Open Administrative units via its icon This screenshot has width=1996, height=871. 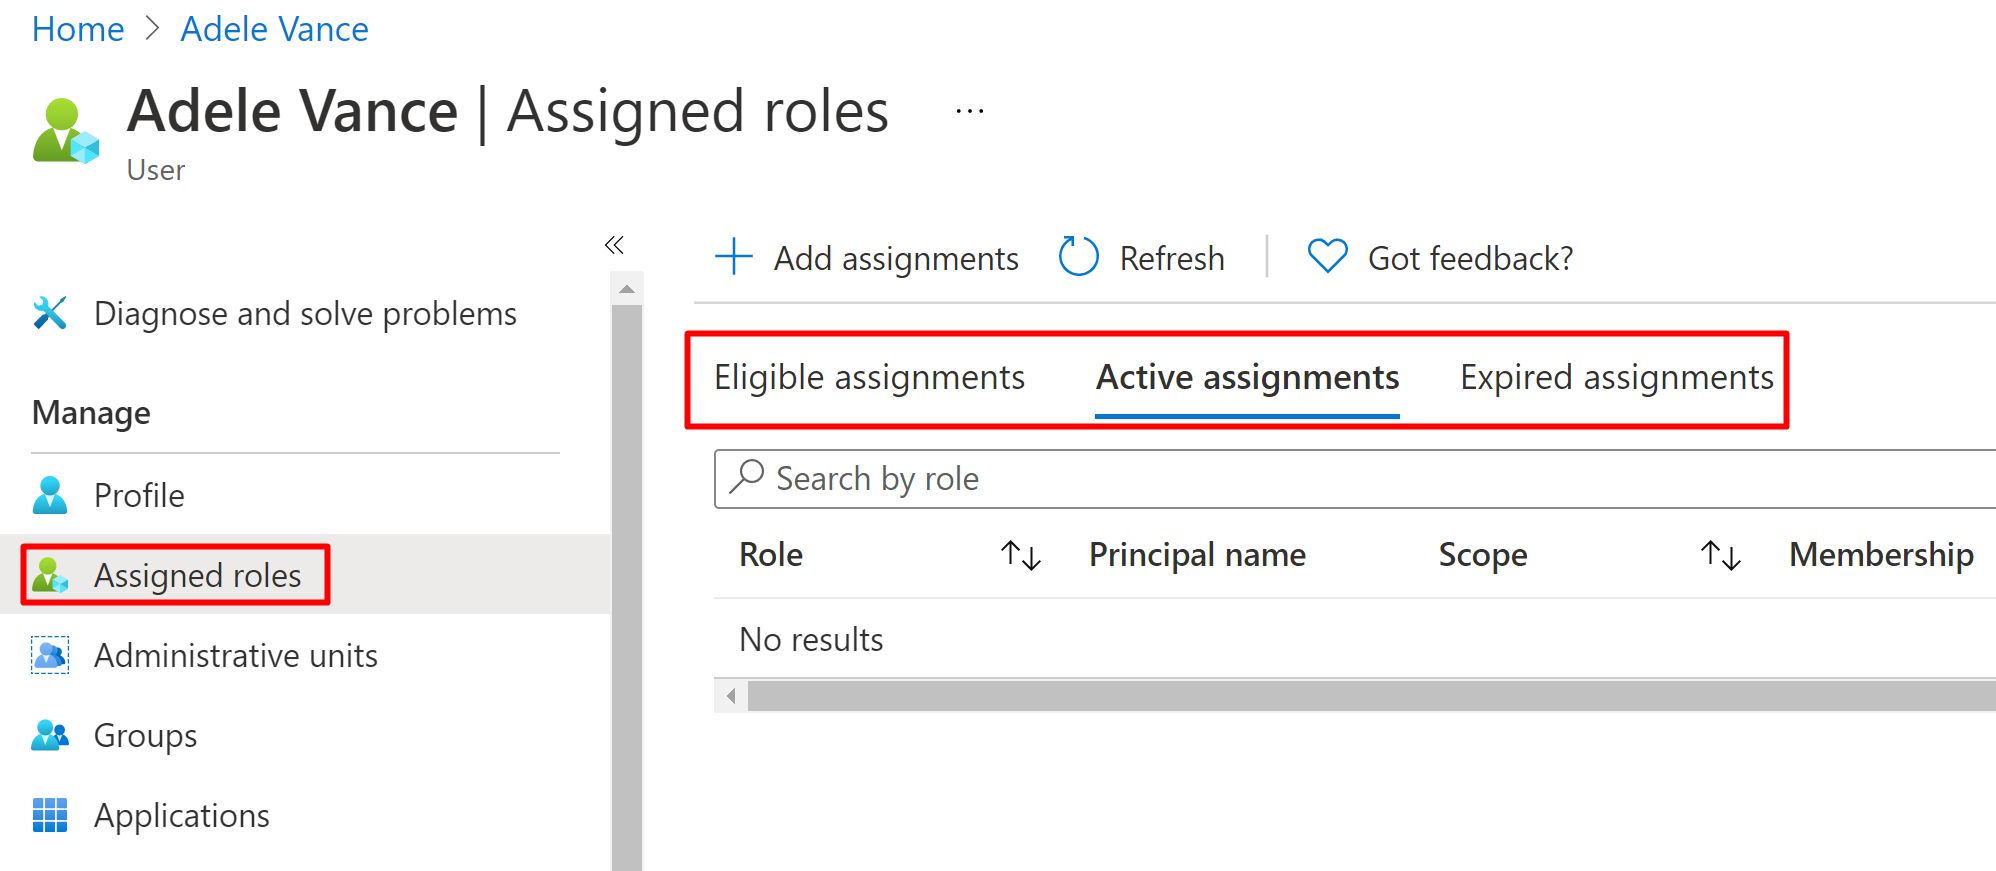50,655
